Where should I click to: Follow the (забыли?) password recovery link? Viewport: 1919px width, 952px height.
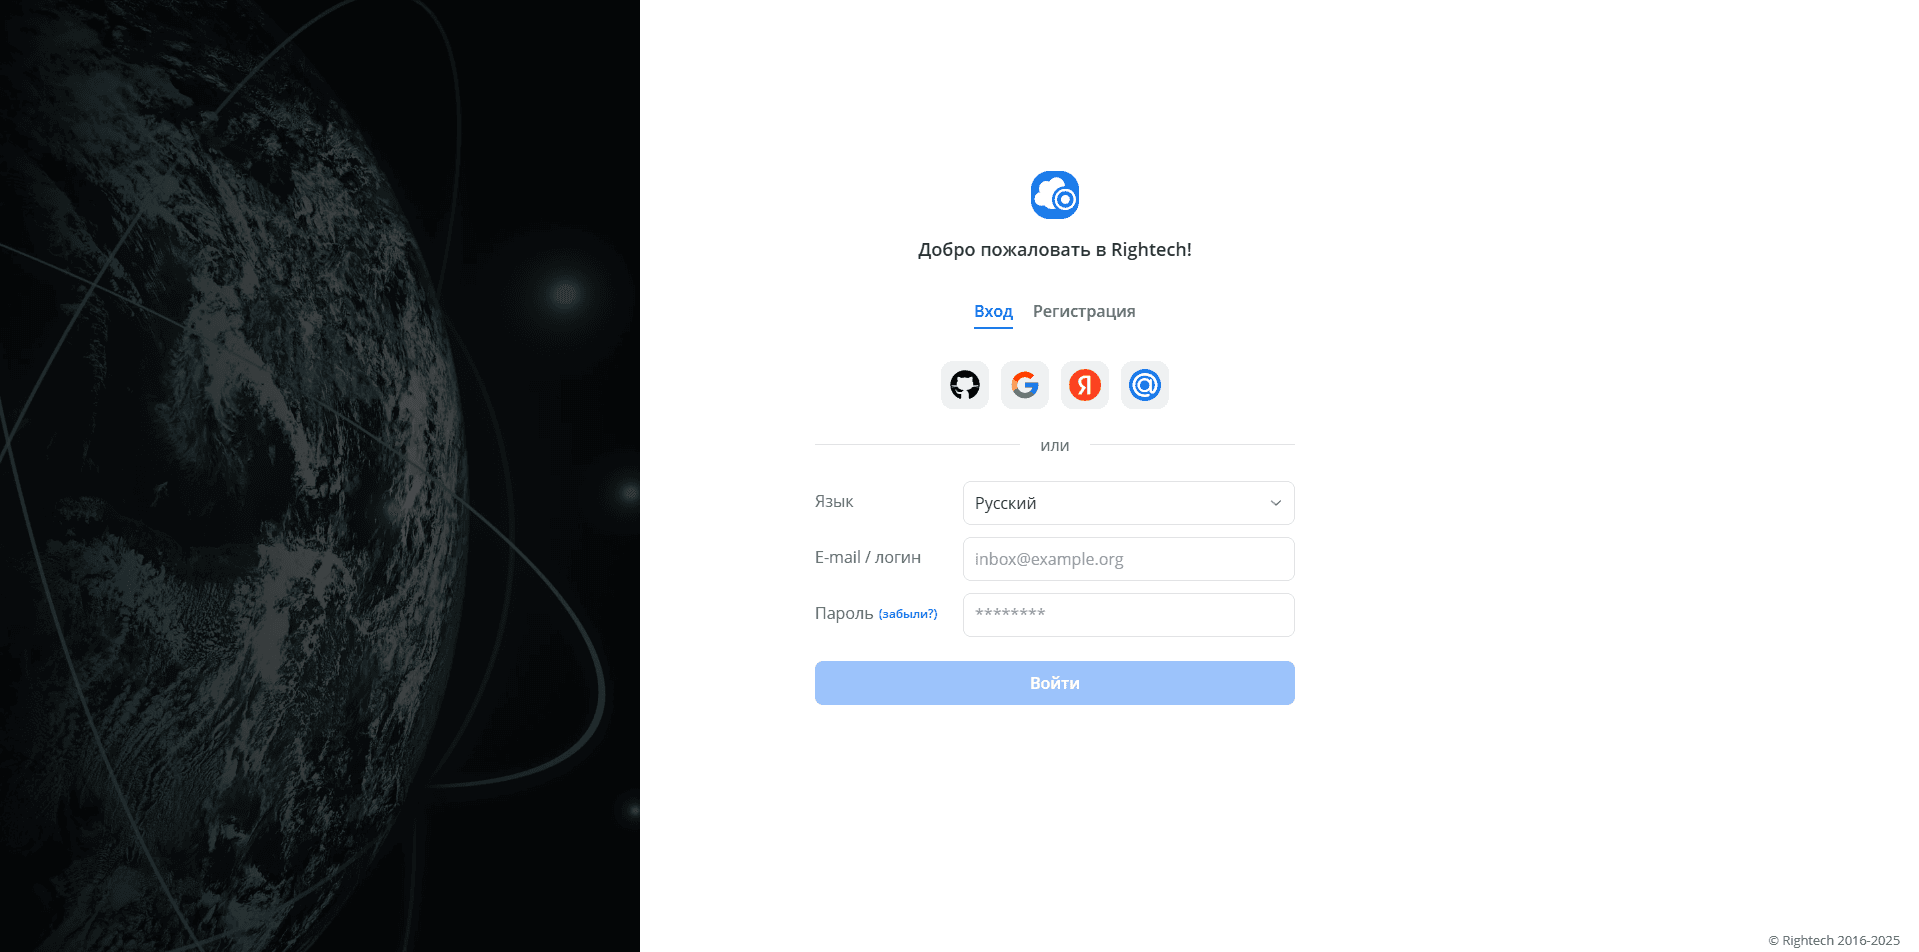(908, 614)
